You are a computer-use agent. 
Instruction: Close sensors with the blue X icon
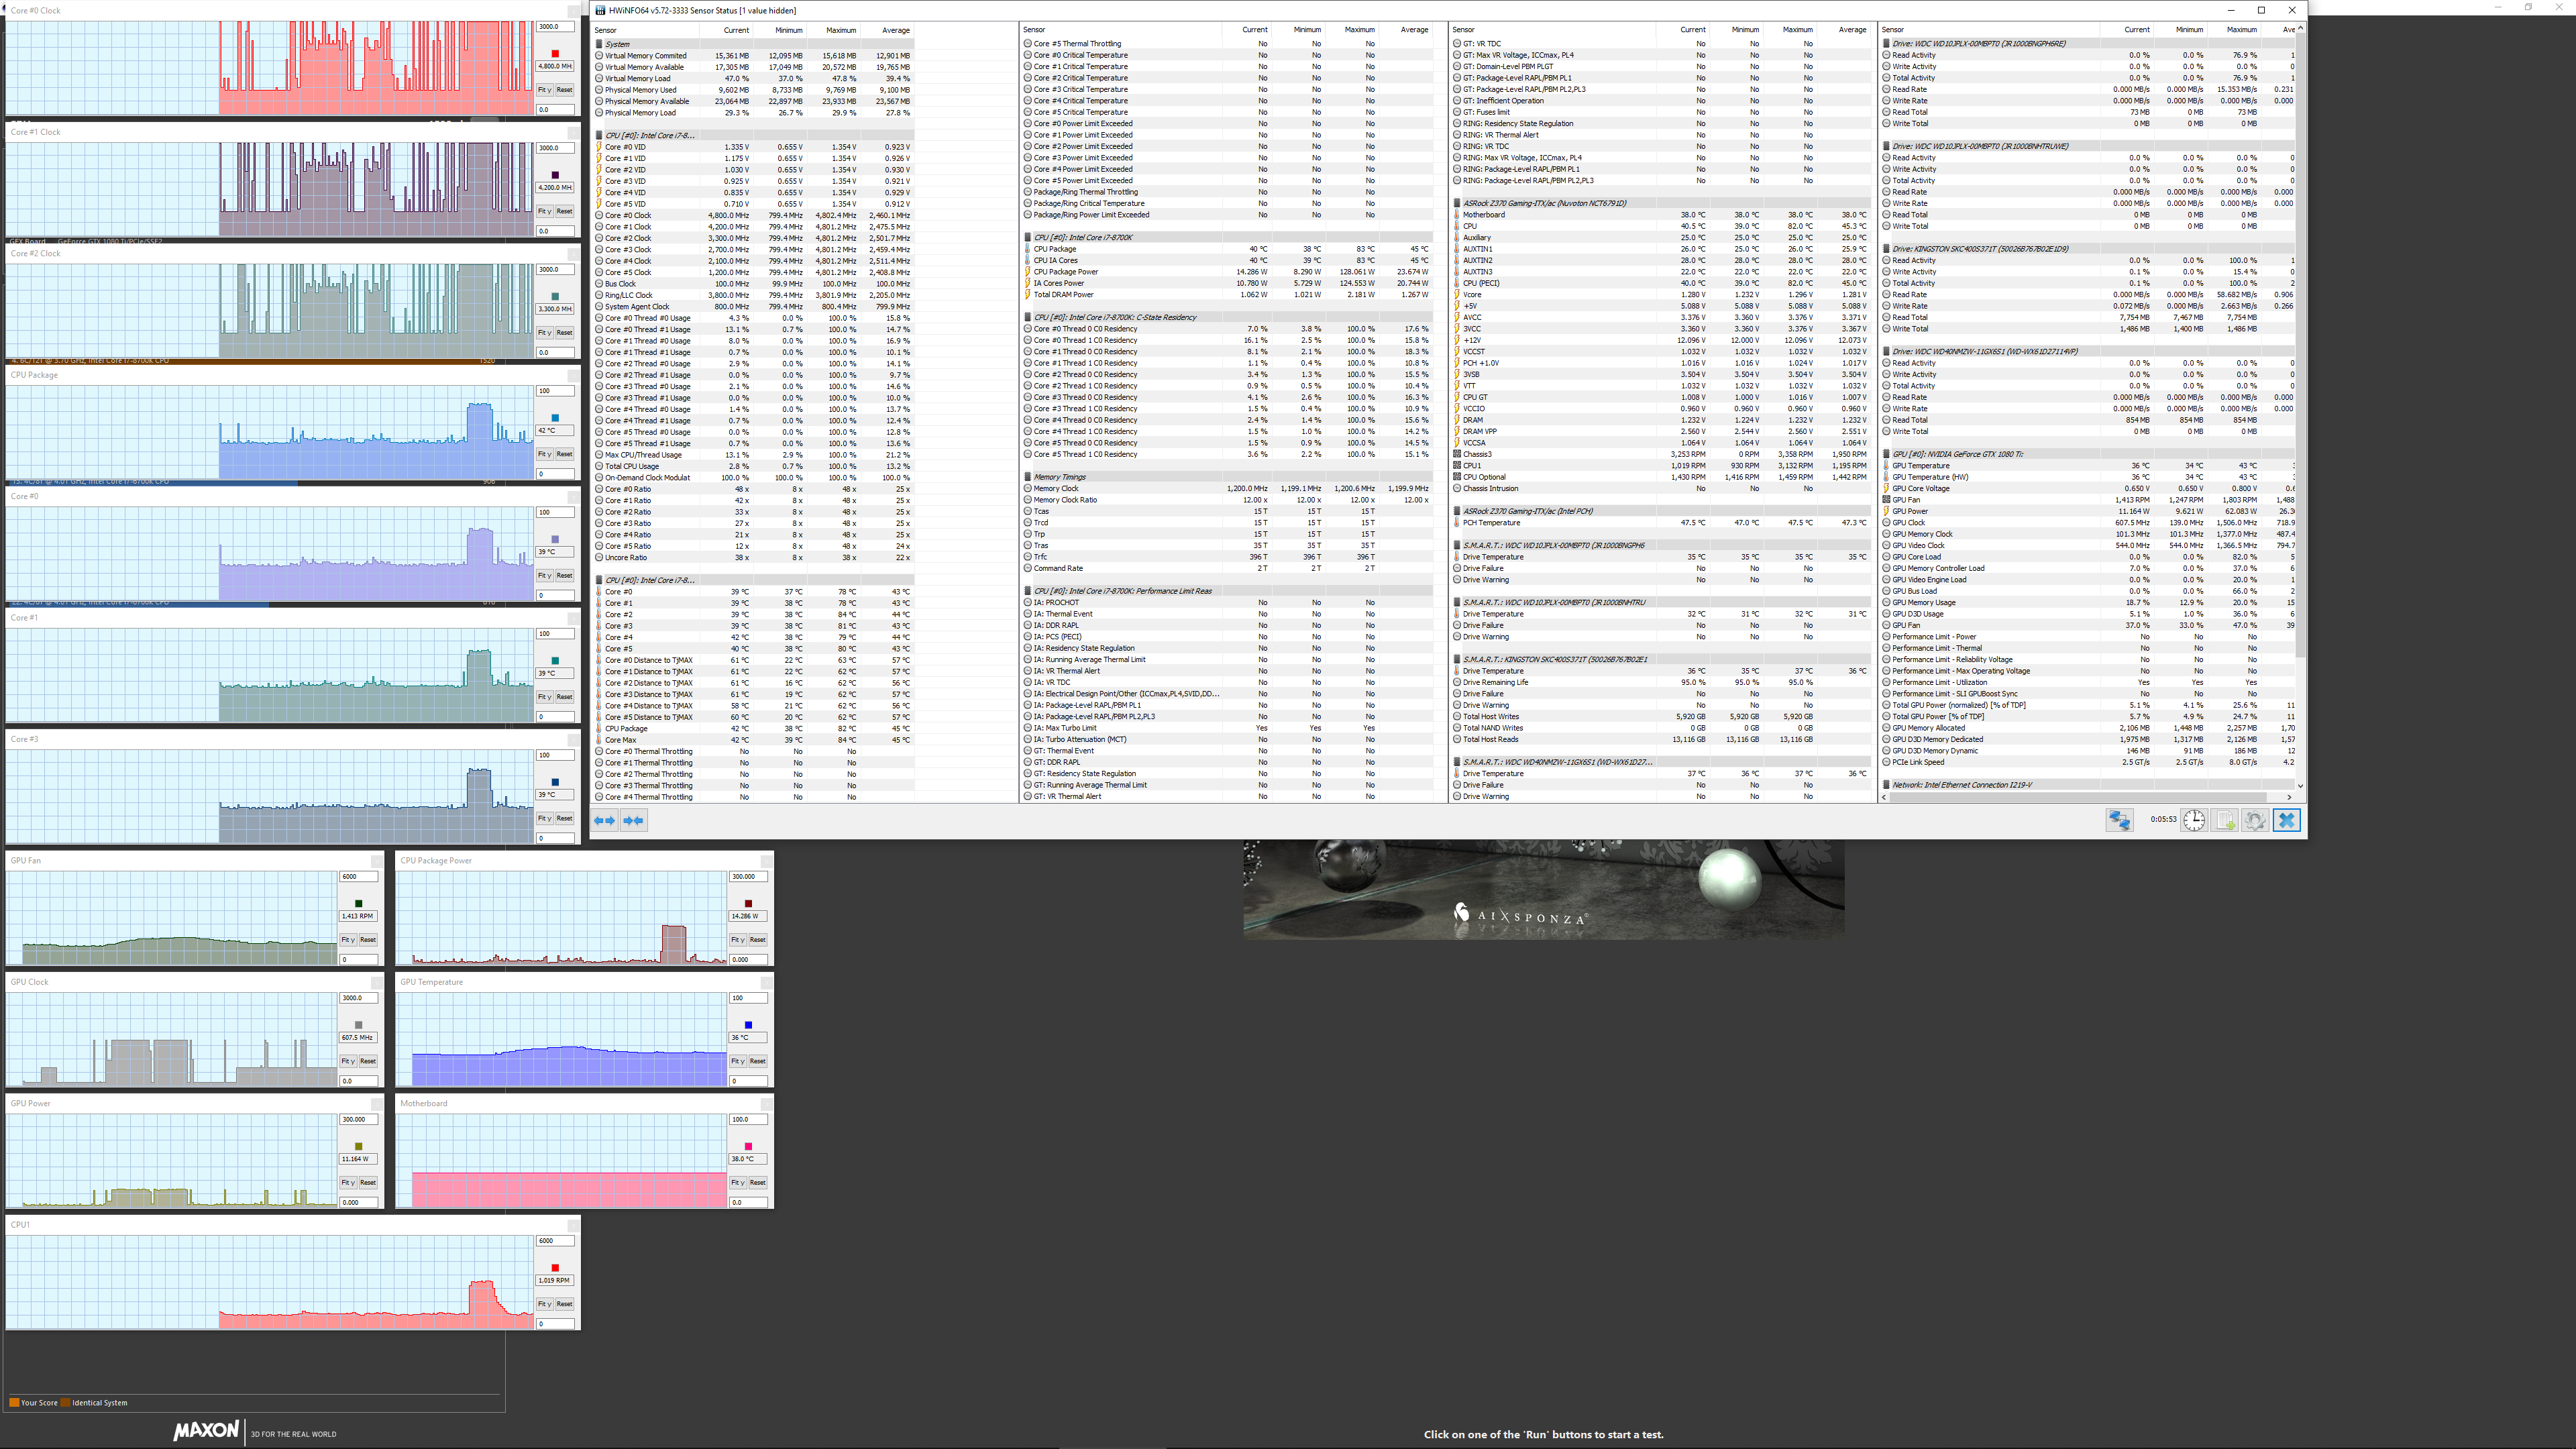(x=2286, y=820)
